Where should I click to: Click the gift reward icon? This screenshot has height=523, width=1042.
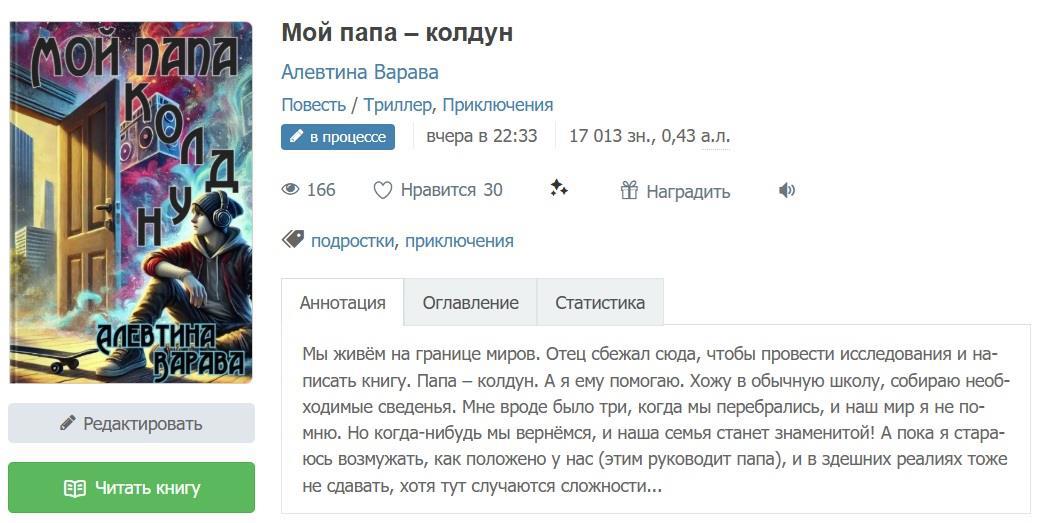pos(629,191)
